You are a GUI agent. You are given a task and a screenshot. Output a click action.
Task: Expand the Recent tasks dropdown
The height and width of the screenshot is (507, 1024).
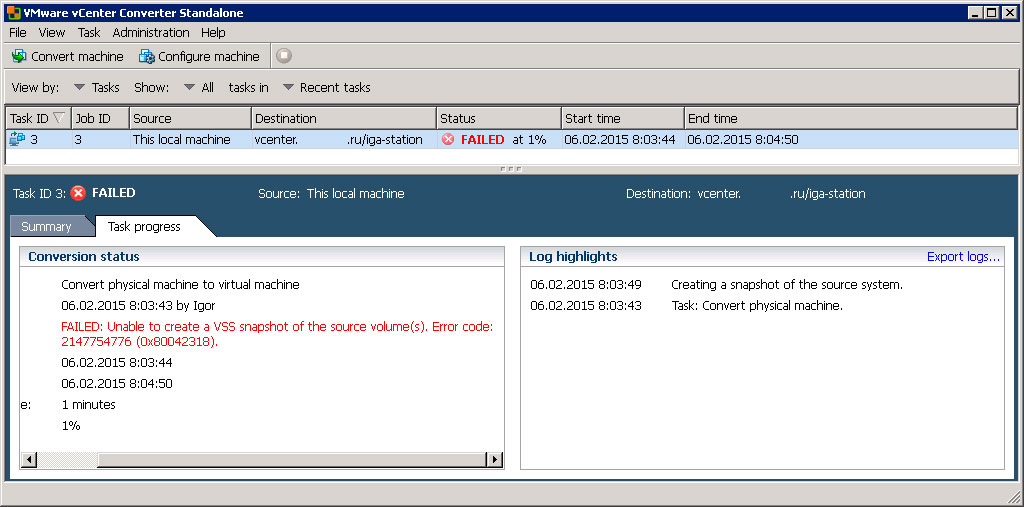327,88
